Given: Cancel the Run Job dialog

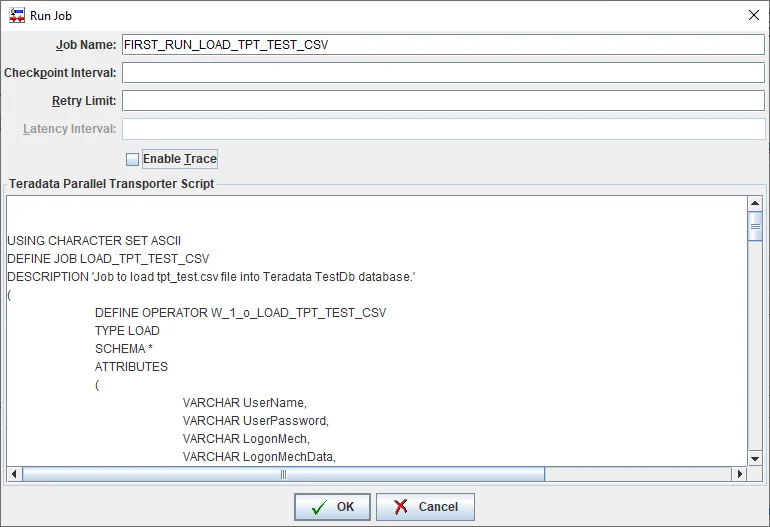Looking at the screenshot, I should pos(426,507).
